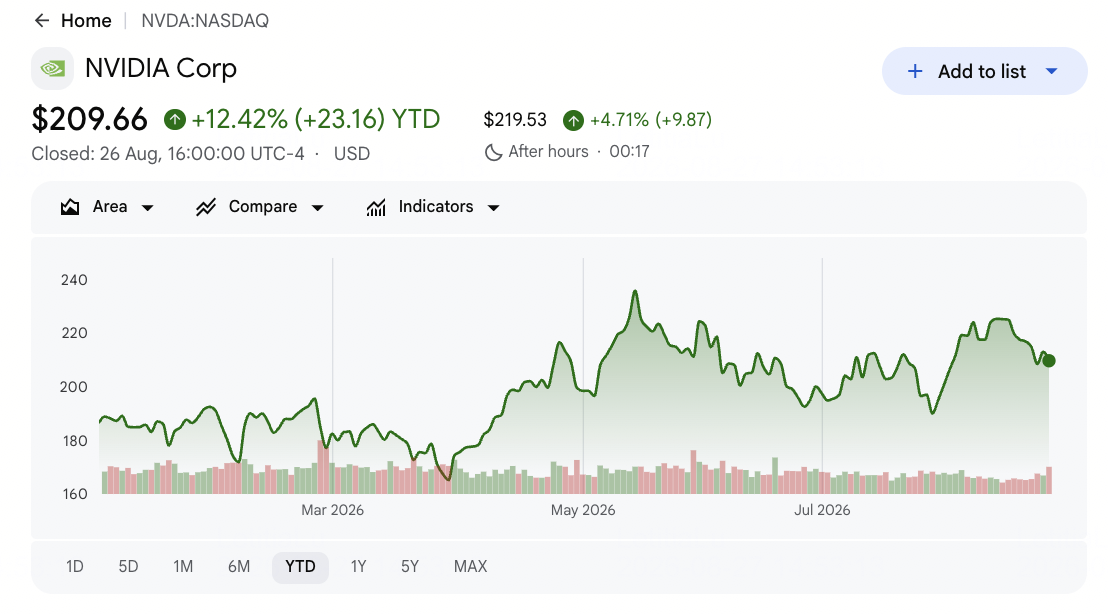Click the Add to list button

coord(984,71)
